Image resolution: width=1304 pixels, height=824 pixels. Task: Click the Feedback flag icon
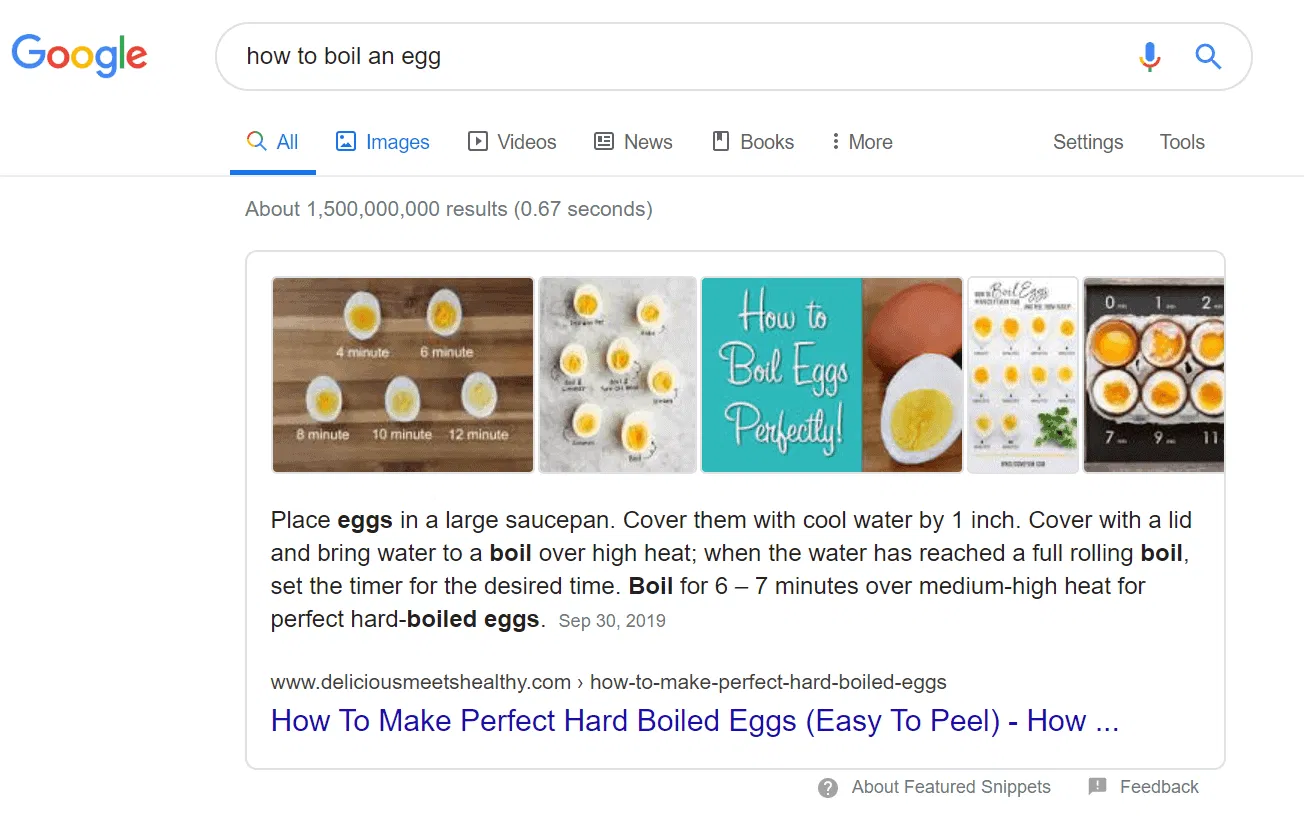point(1097,787)
